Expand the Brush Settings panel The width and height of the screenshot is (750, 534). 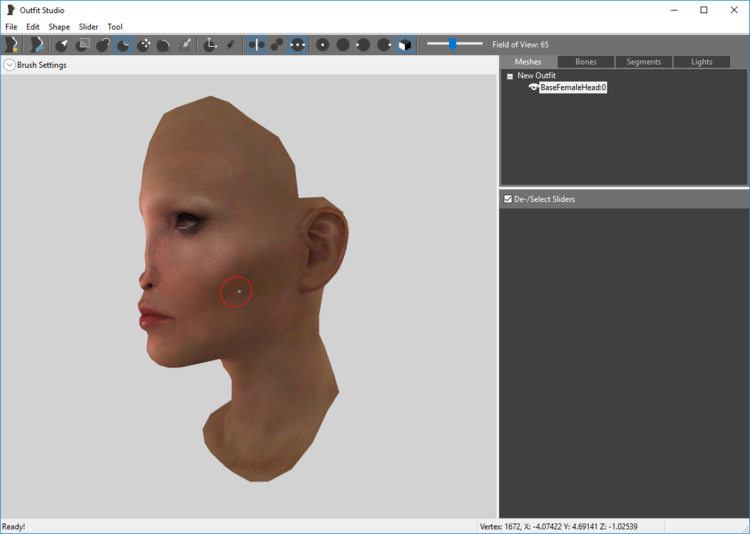[x=9, y=65]
